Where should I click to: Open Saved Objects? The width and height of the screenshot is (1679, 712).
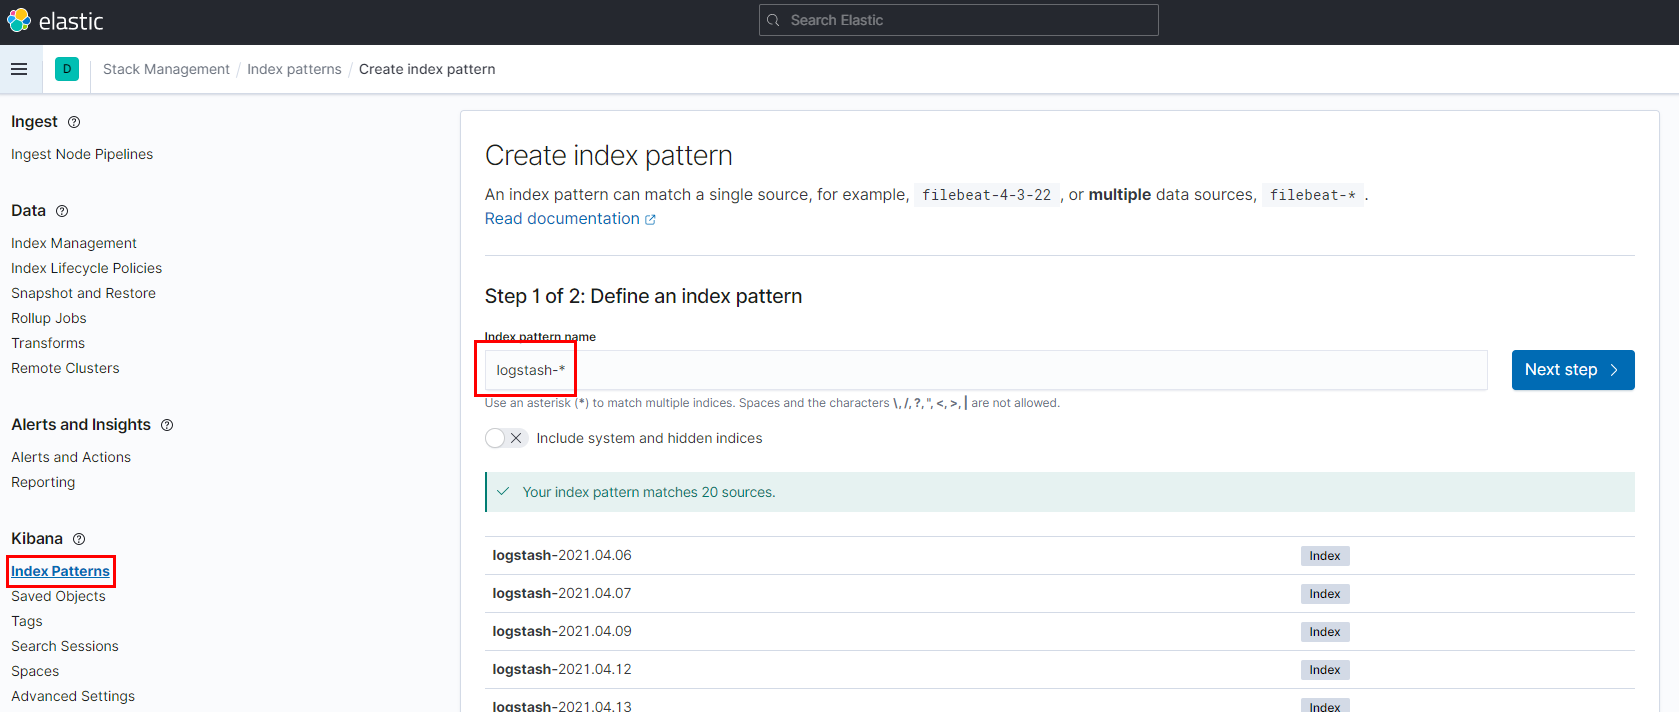(58, 596)
